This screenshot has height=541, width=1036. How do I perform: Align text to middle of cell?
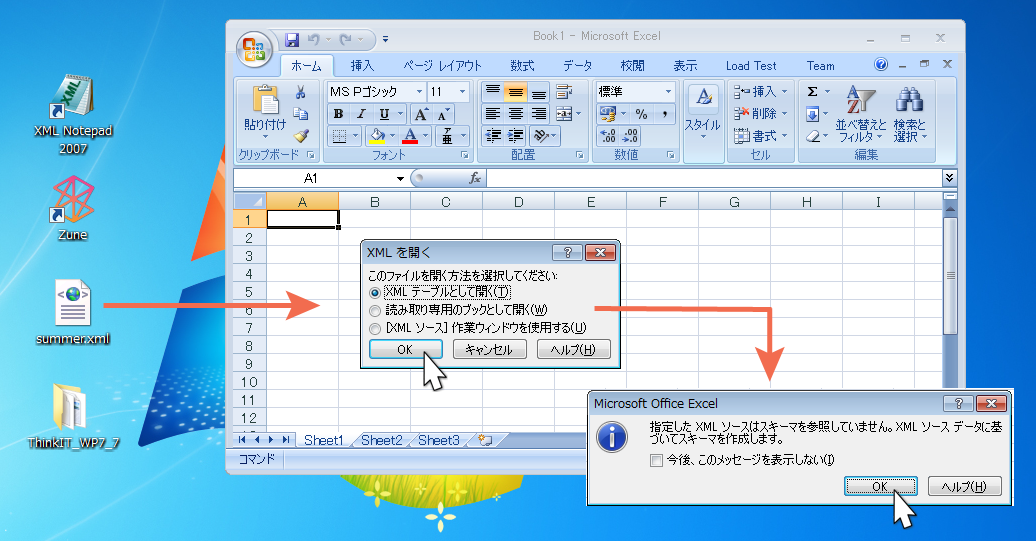pos(516,91)
